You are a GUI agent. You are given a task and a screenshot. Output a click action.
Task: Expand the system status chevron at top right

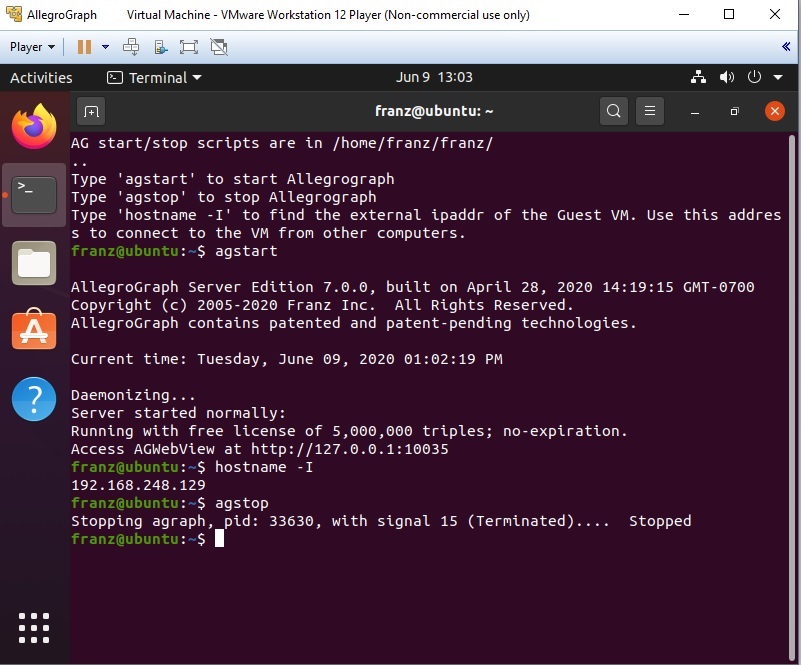pos(777,77)
